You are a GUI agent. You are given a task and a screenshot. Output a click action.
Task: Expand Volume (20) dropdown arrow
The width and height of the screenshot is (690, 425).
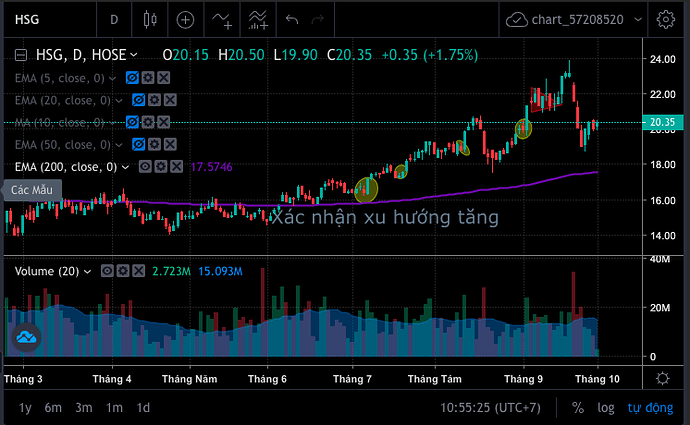click(87, 272)
